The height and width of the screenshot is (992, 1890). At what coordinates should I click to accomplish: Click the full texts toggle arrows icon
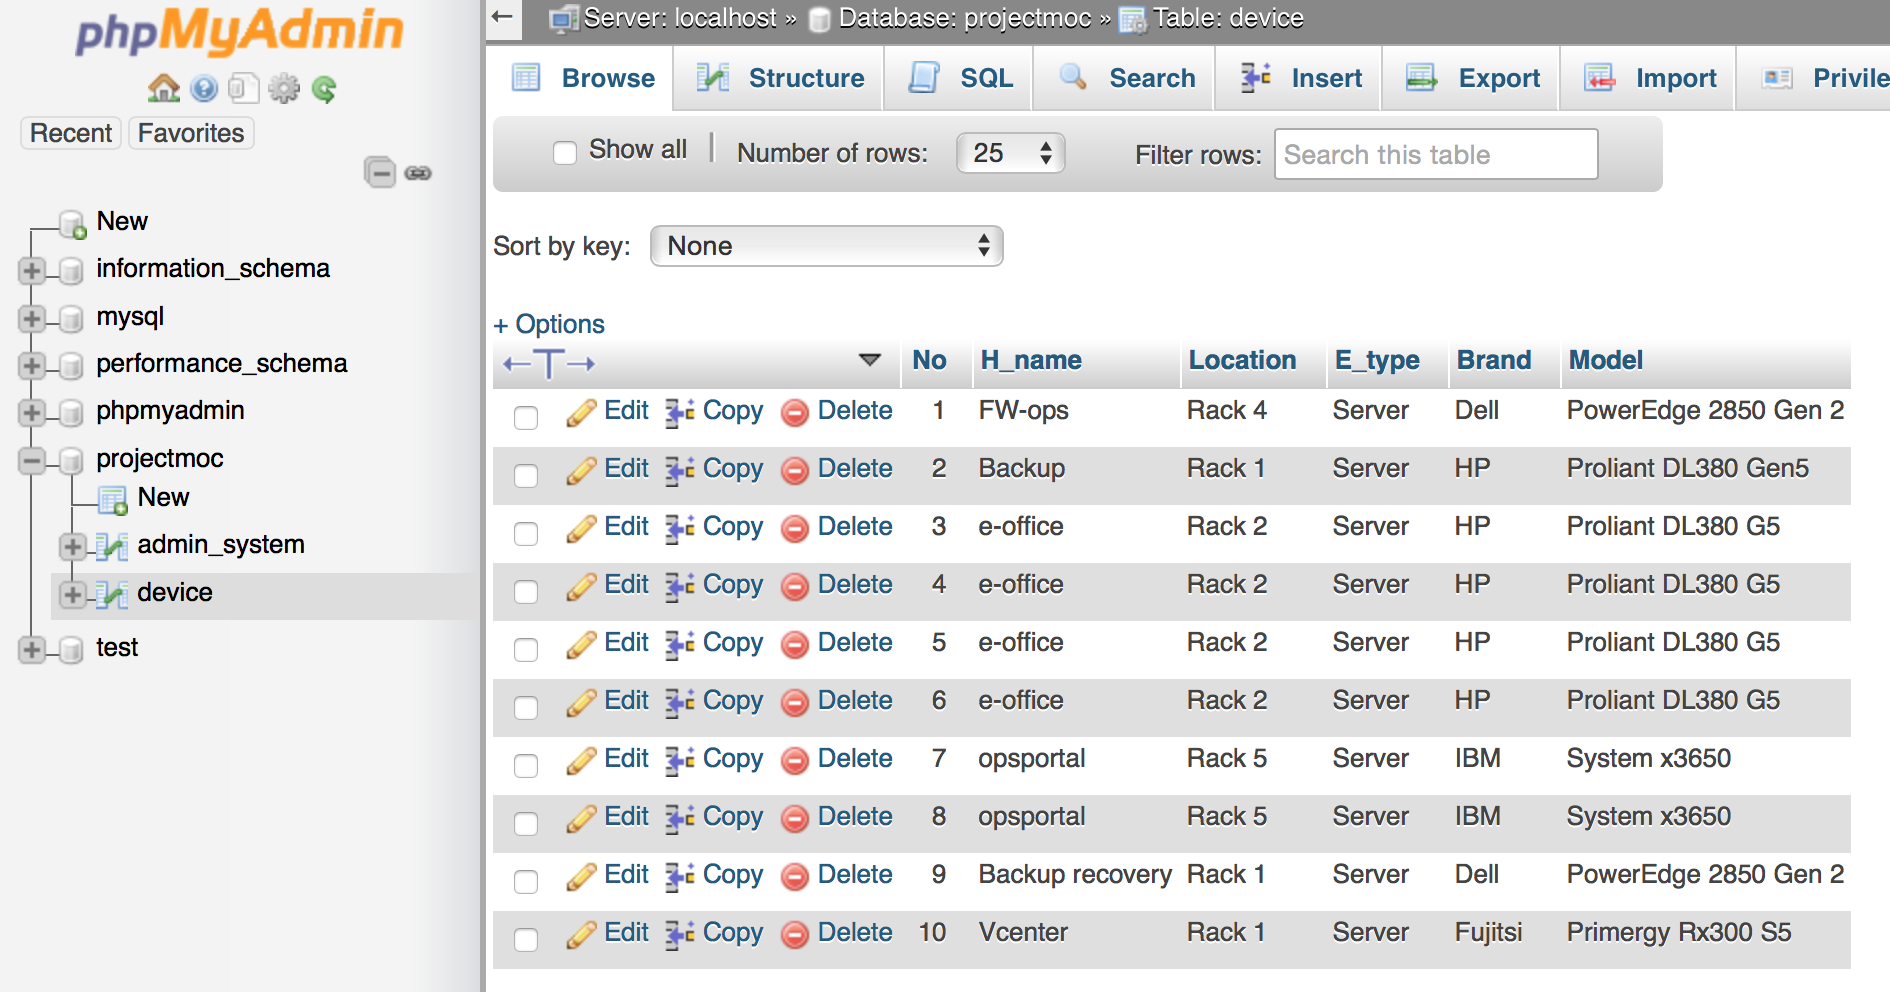(x=549, y=364)
